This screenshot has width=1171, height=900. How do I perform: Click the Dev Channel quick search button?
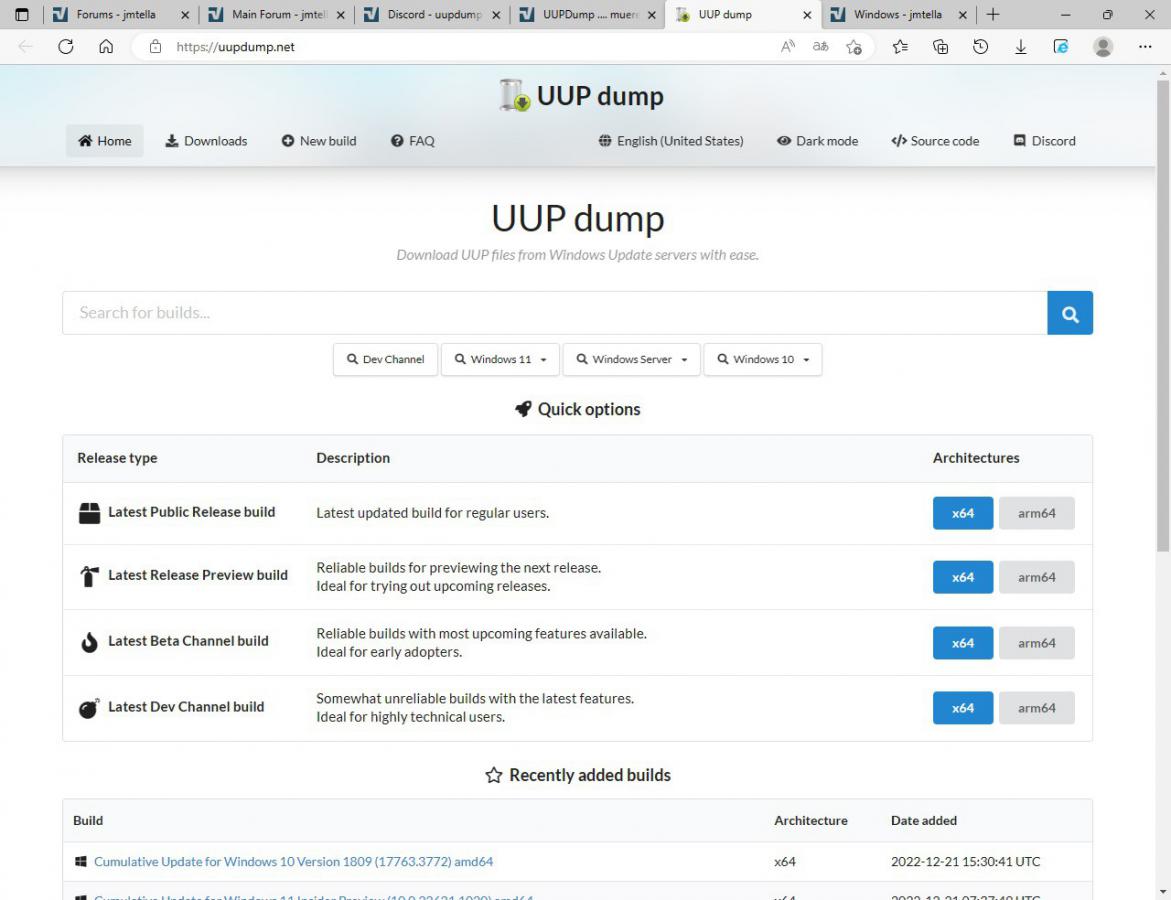tap(385, 359)
